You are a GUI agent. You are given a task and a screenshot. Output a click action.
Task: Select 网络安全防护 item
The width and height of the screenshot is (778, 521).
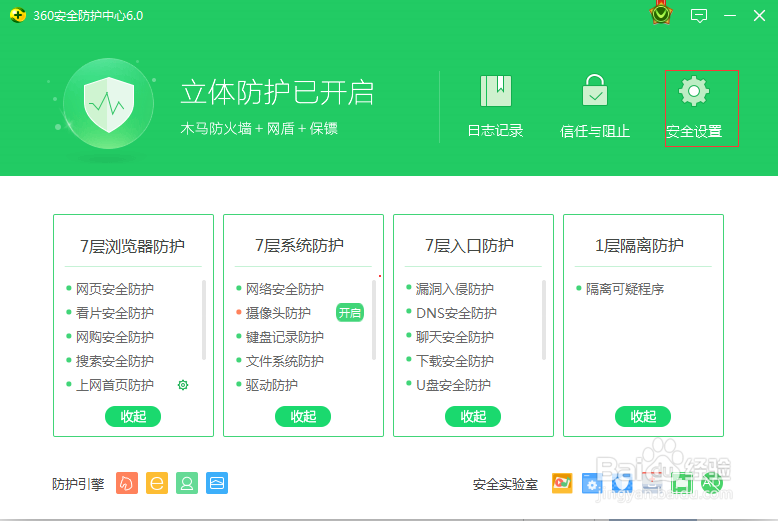click(285, 289)
